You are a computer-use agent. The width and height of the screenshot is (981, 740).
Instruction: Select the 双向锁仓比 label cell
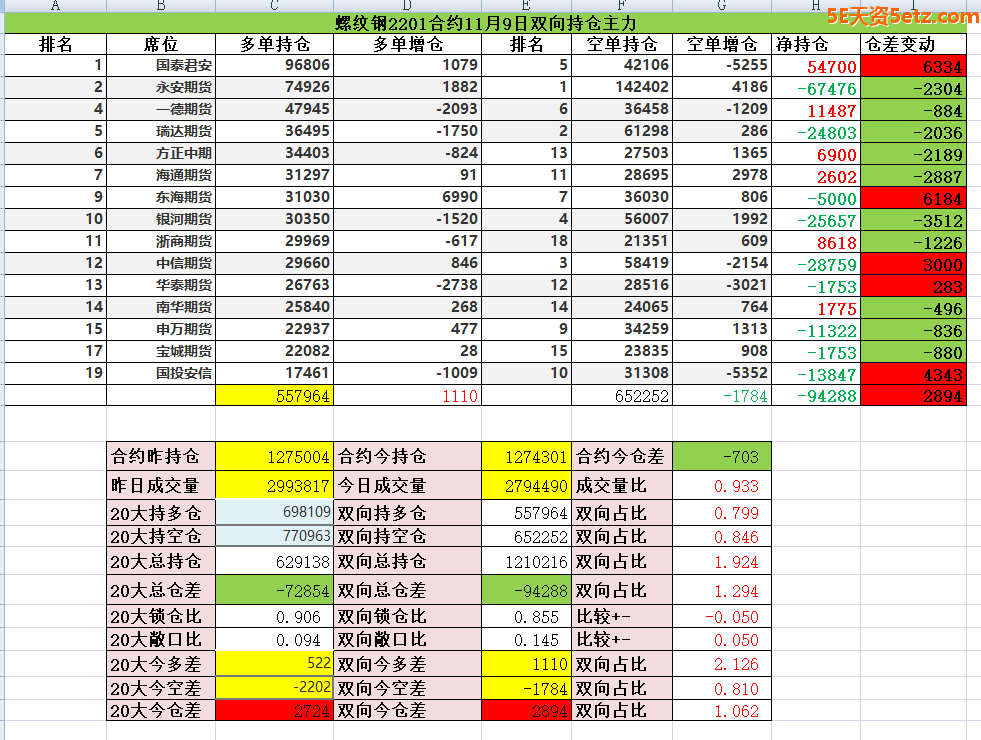[x=407, y=617]
